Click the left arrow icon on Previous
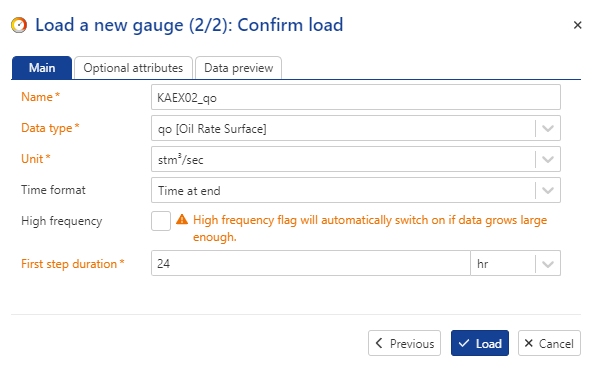Screen dimensions: 593x368 pos(379,343)
